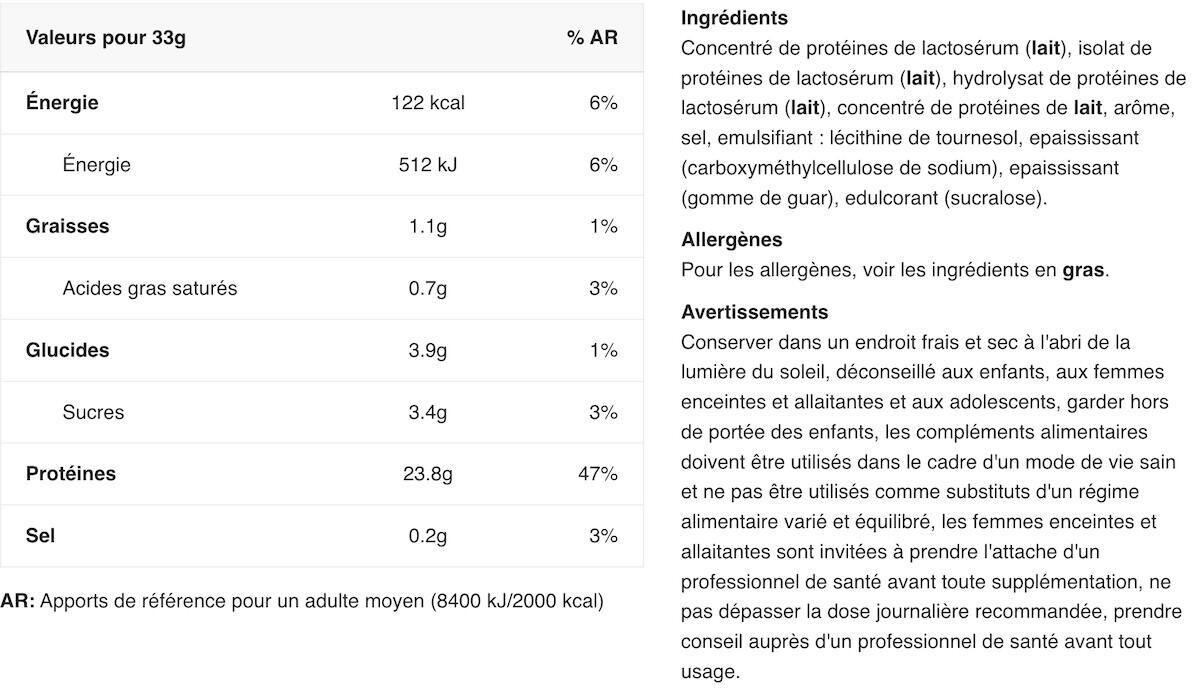Select the 'Avertissements' heading
The height and width of the screenshot is (699, 1200).
click(754, 312)
